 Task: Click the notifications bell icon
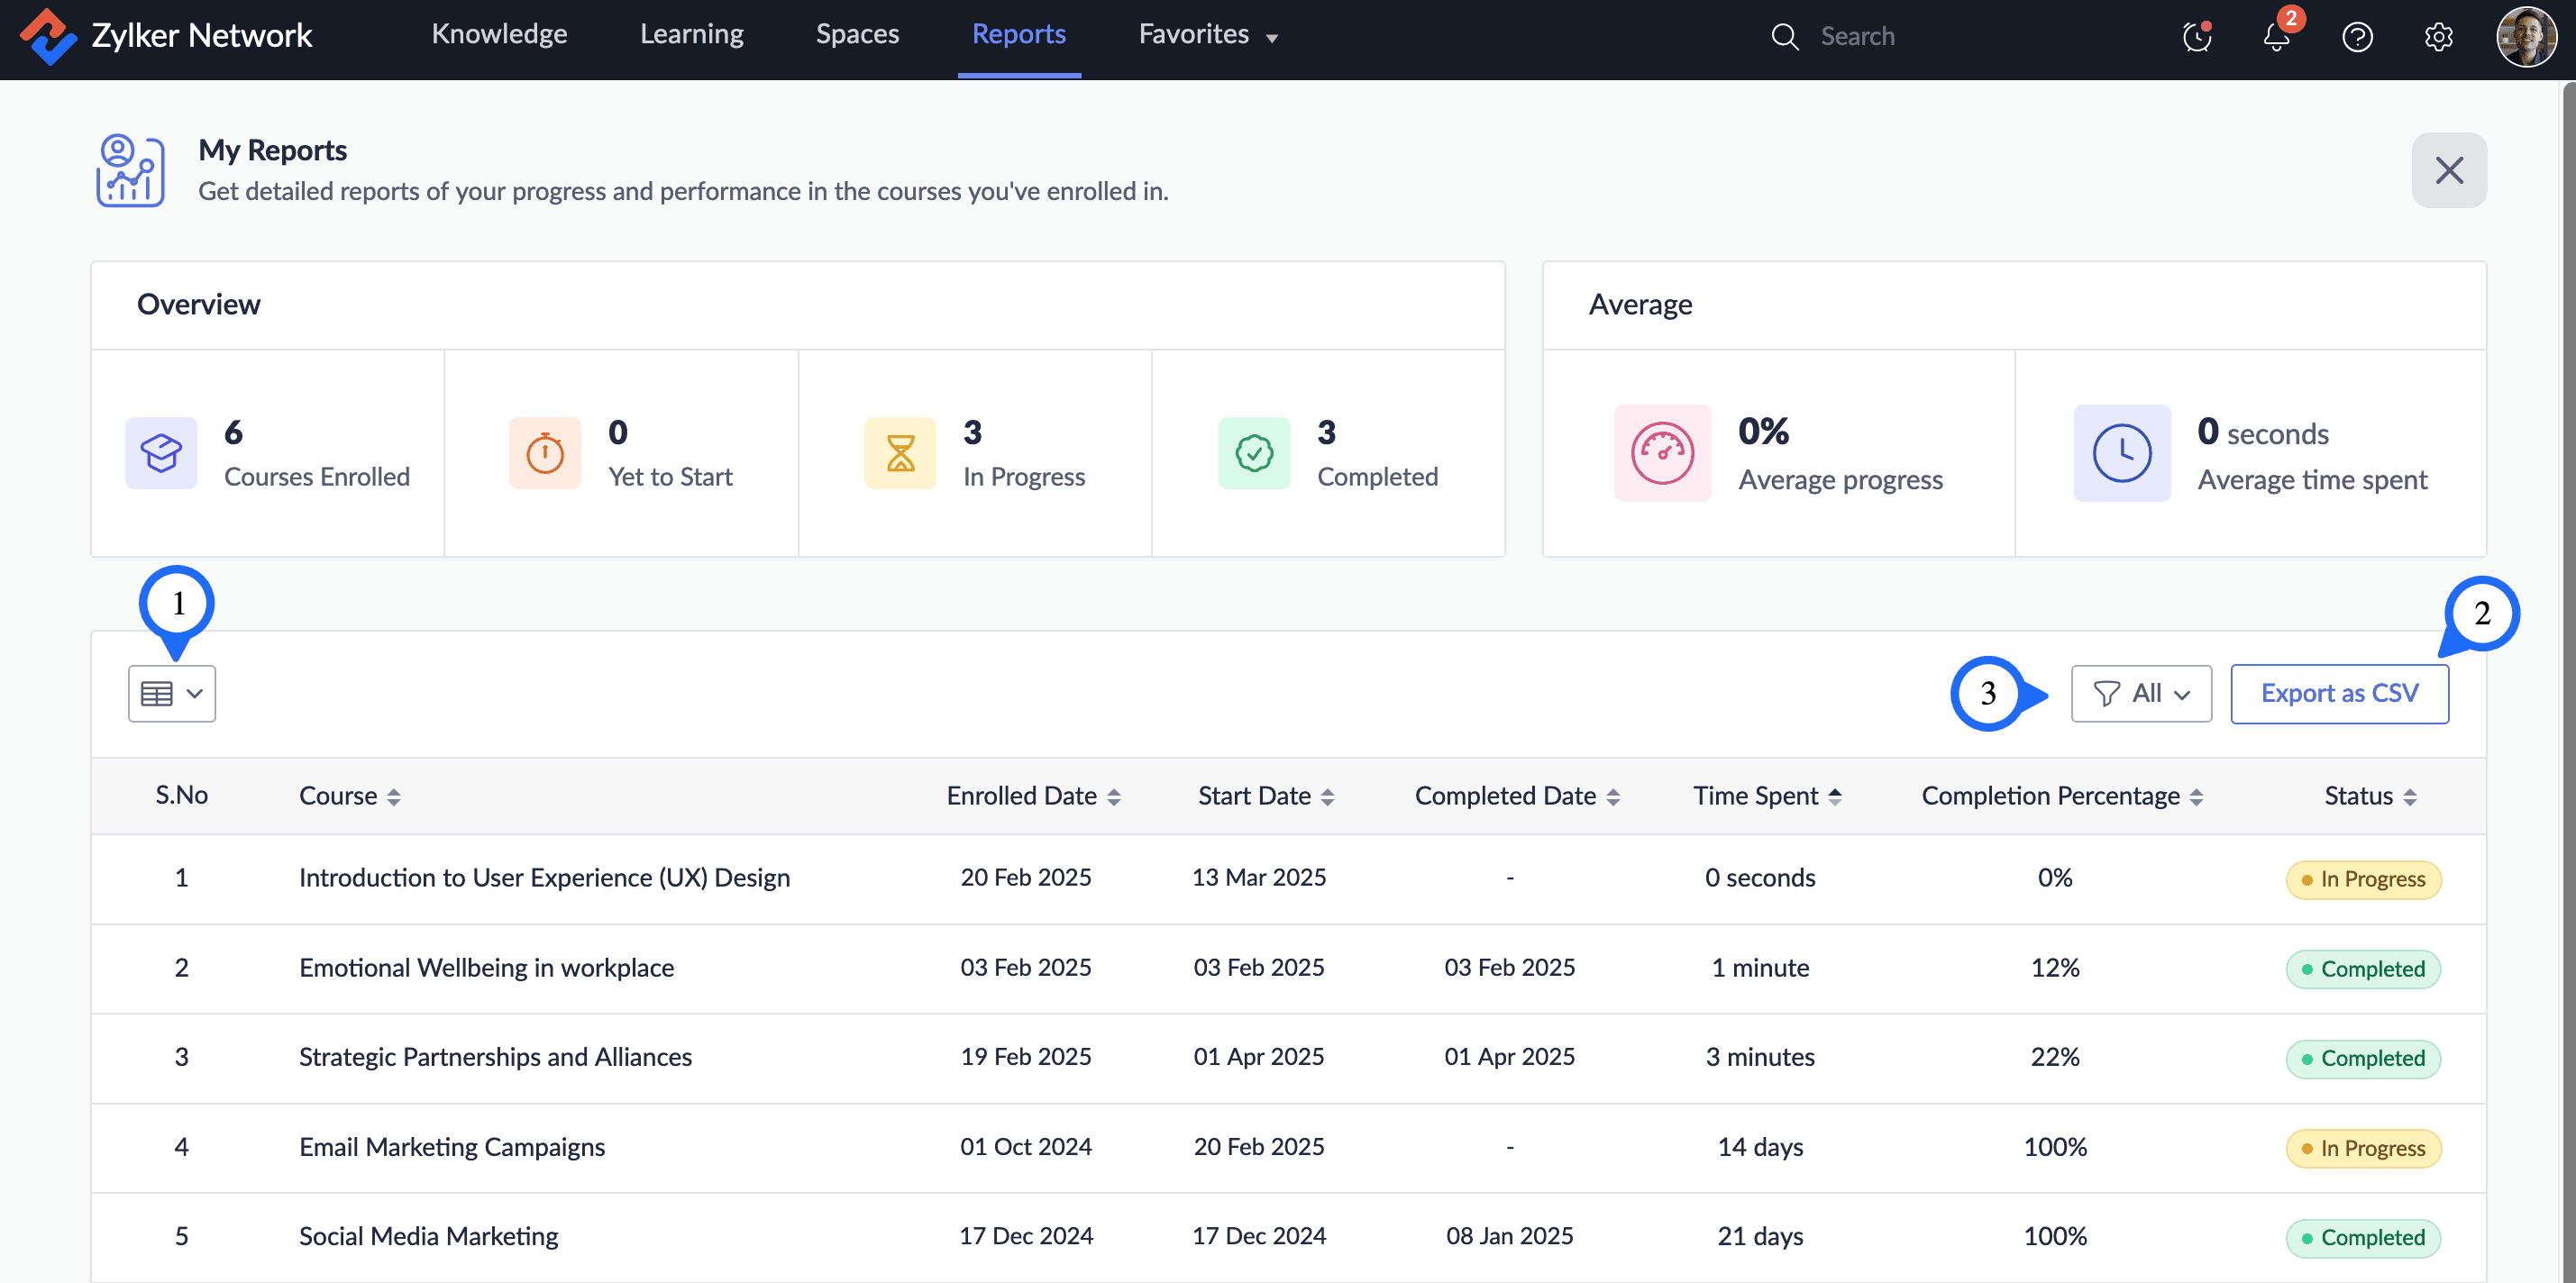(x=2276, y=37)
